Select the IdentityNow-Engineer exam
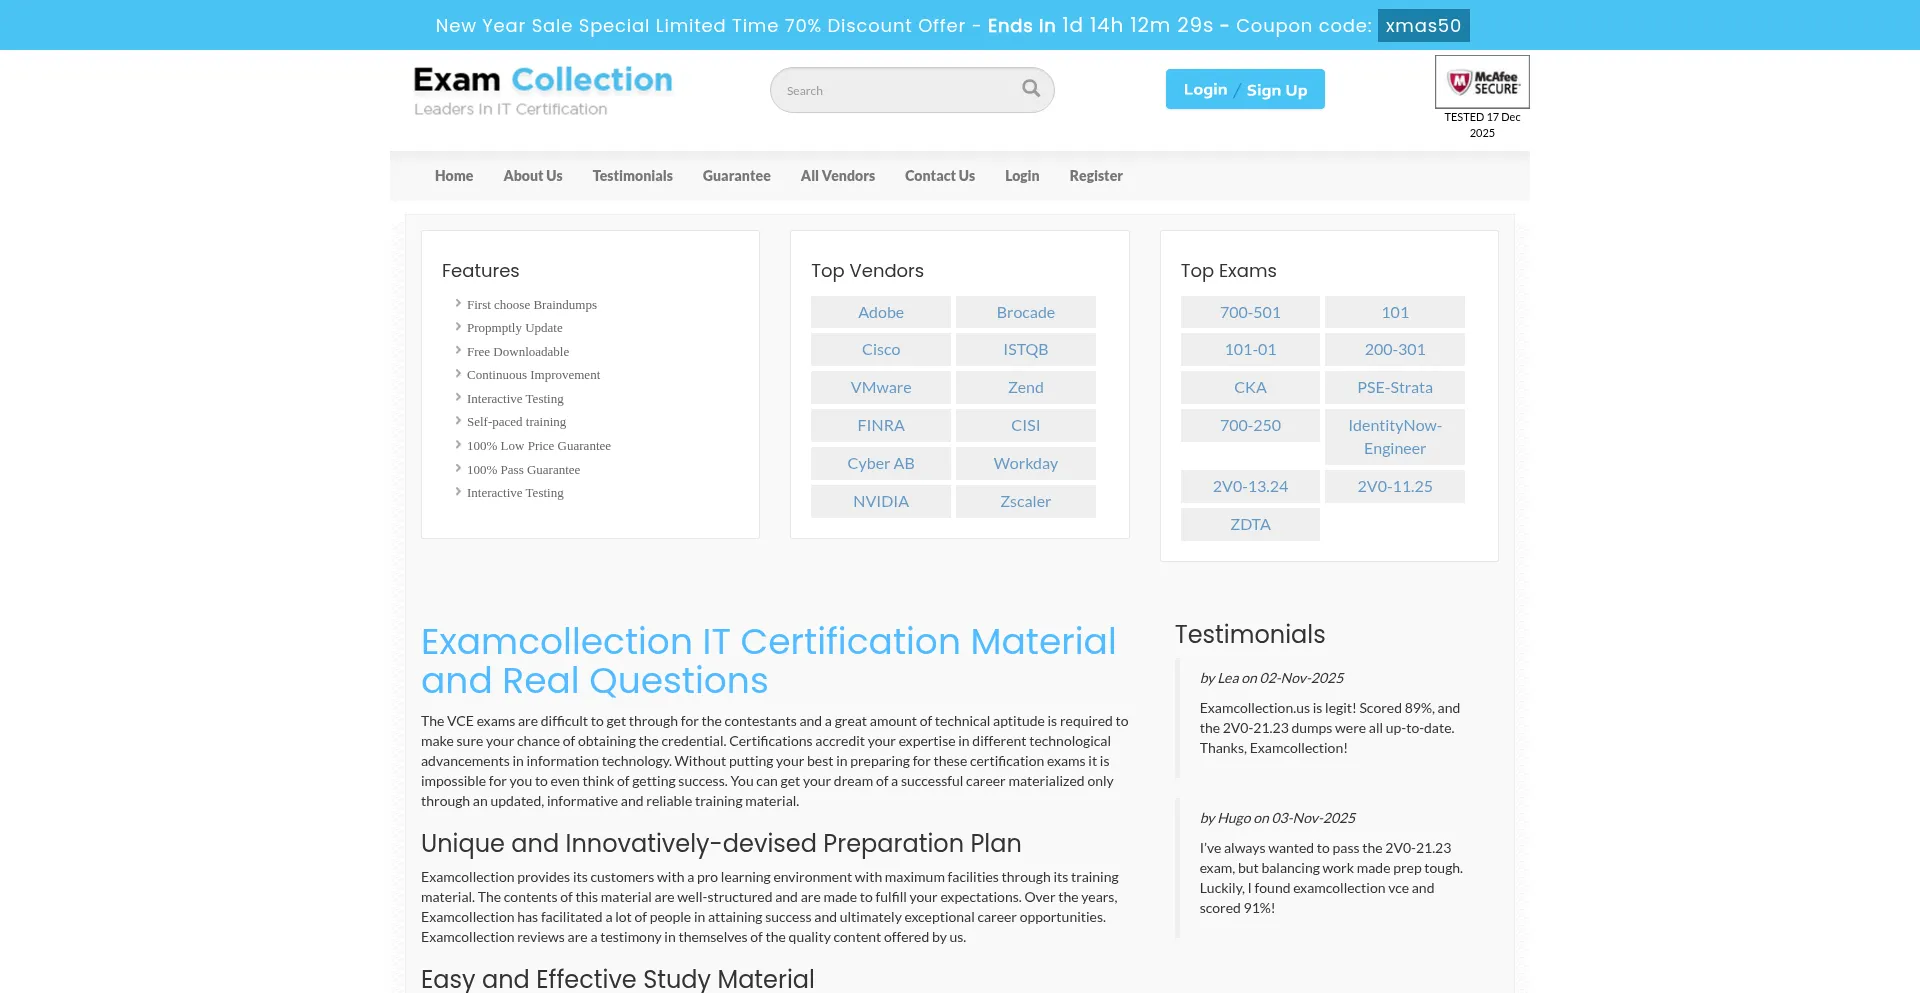Screen dimensions: 1920x993 tap(1394, 437)
